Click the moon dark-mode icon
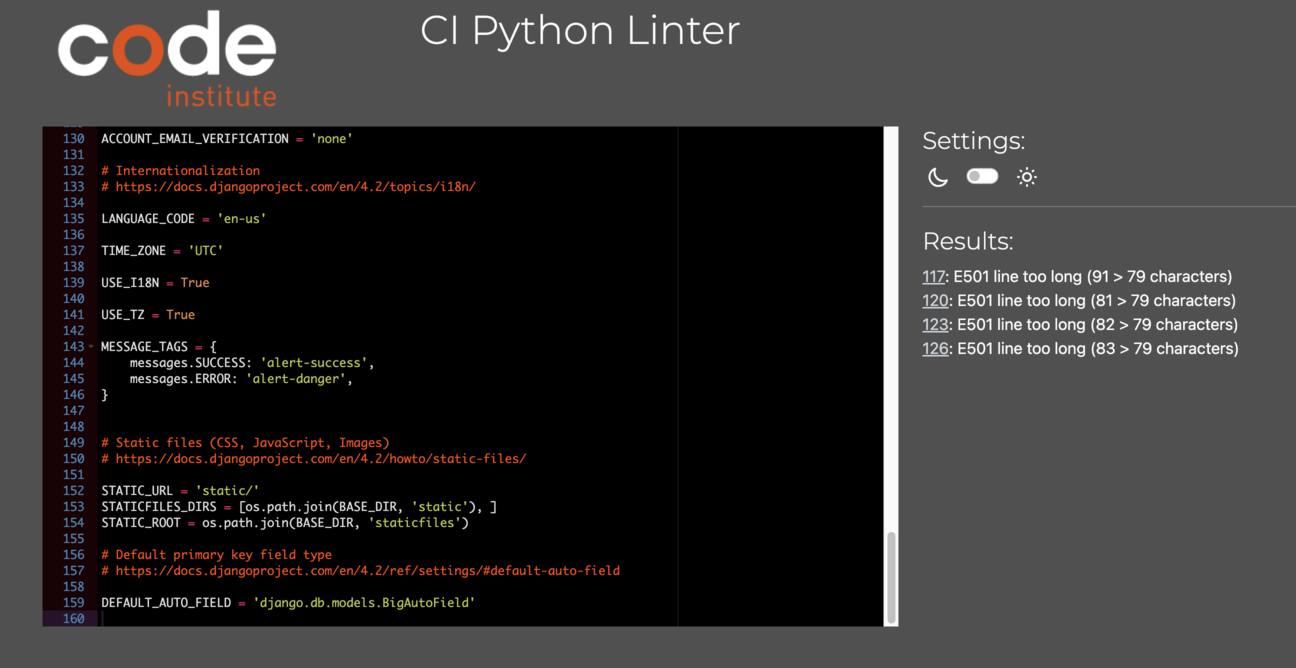Viewport: 1296px width, 668px height. (x=937, y=177)
